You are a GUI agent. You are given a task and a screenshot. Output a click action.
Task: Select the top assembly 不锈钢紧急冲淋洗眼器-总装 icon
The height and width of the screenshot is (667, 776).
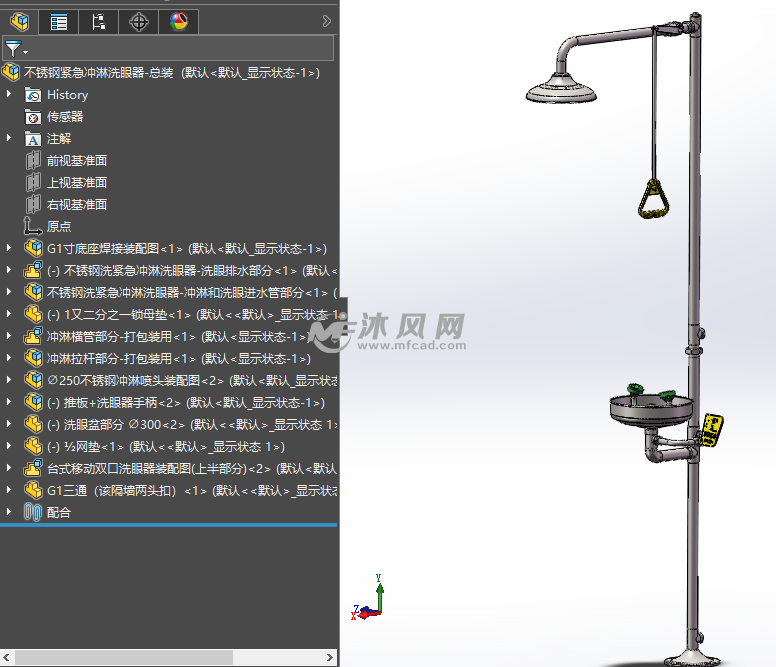coord(11,72)
